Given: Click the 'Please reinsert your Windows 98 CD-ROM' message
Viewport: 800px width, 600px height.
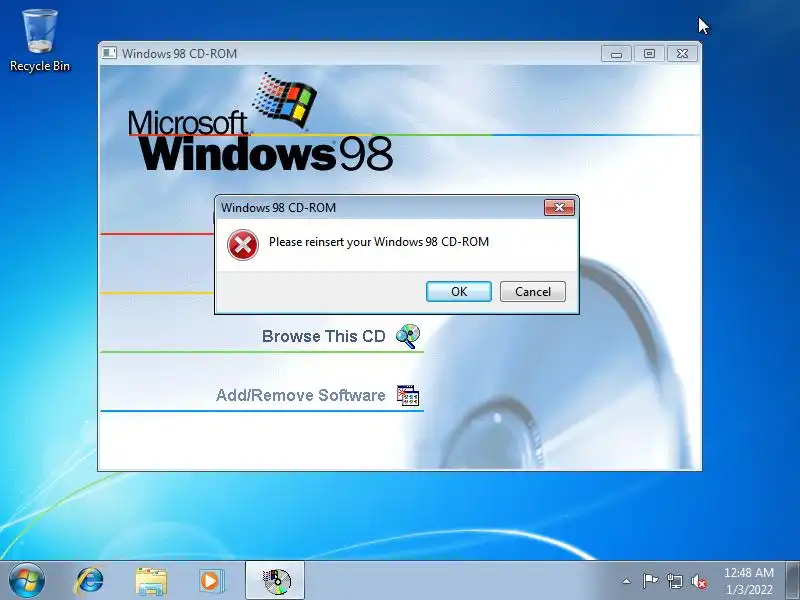Looking at the screenshot, I should [x=379, y=242].
